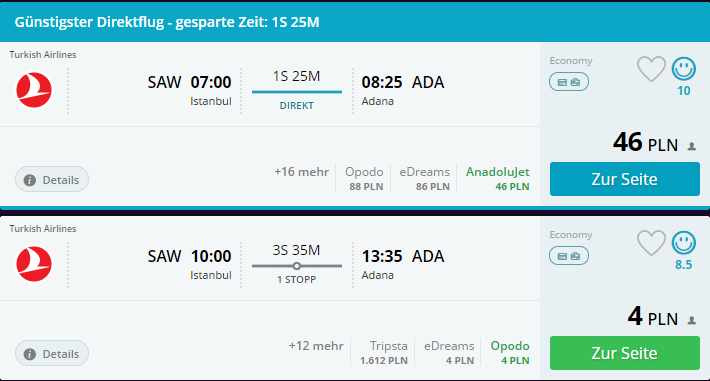The height and width of the screenshot is (381, 710).
Task: Show the +16 mehr price offers
Action: [301, 172]
